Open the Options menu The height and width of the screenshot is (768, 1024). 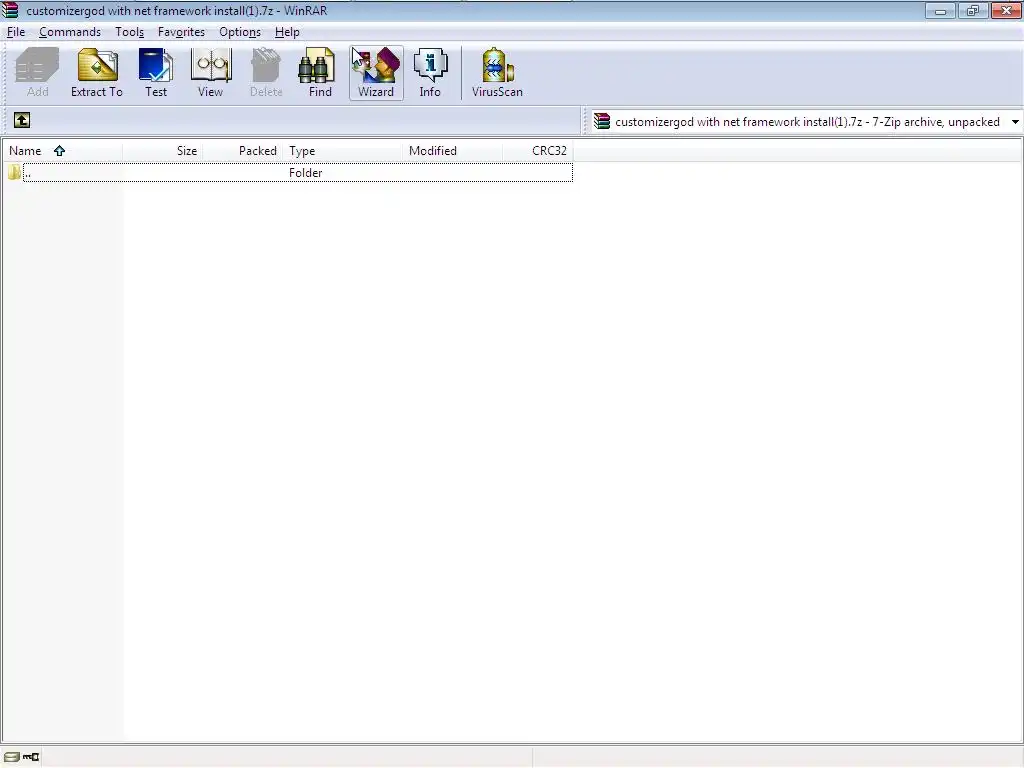pos(240,32)
